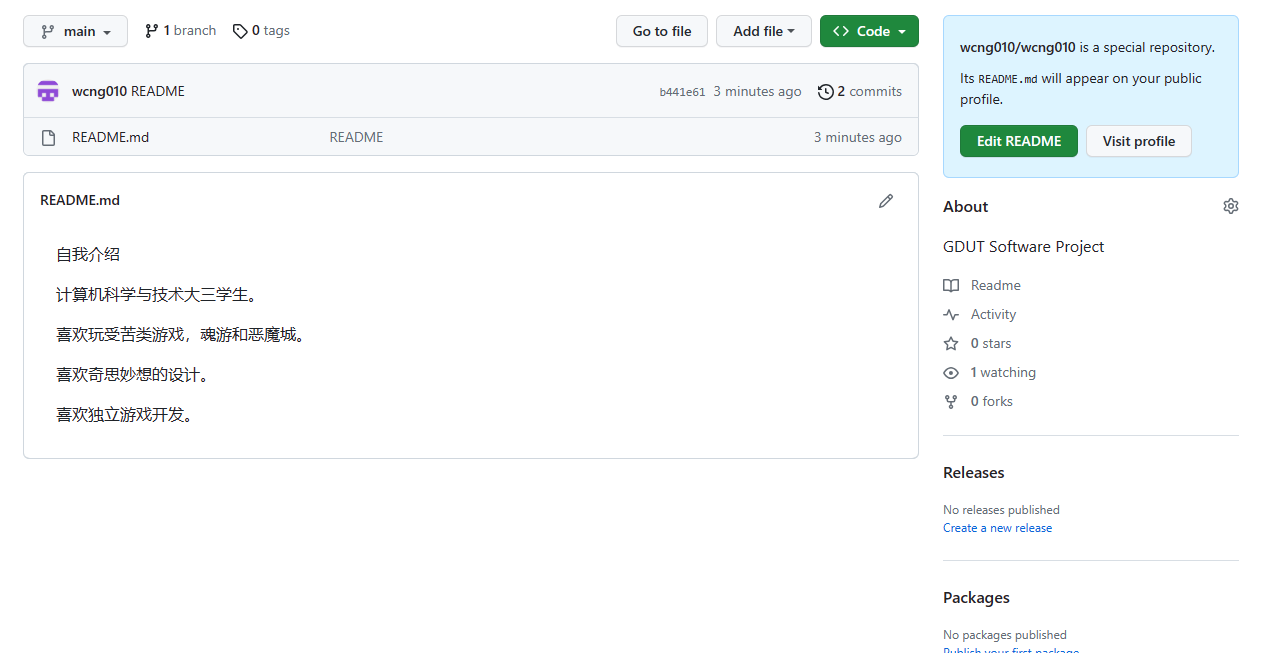Viewport: 1279px width, 653px height.
Task: Click the About heading
Action: pyautogui.click(x=966, y=207)
